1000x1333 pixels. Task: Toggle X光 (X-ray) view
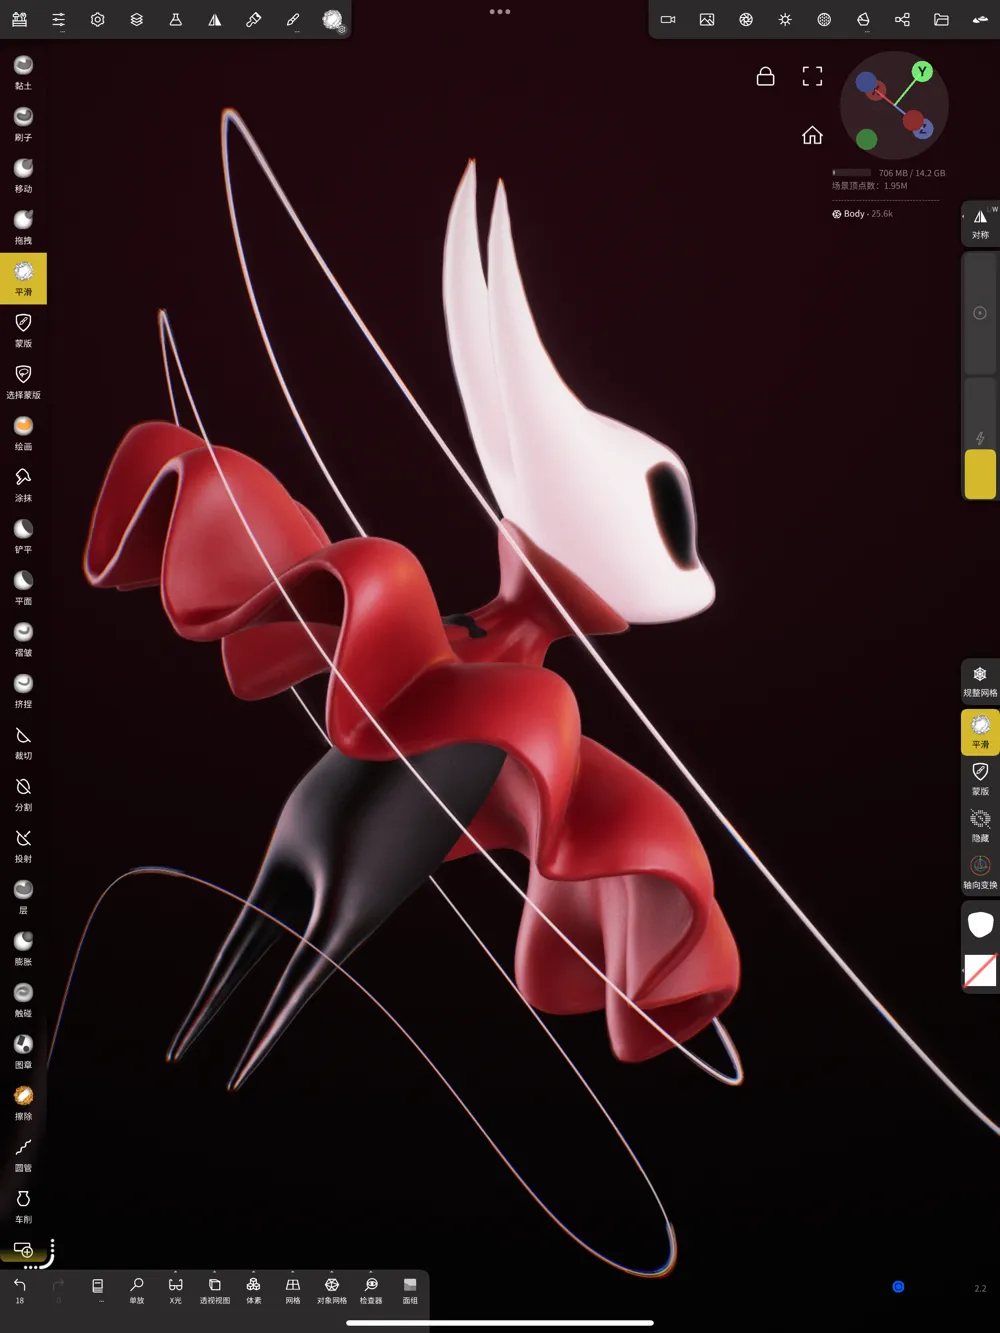176,1289
